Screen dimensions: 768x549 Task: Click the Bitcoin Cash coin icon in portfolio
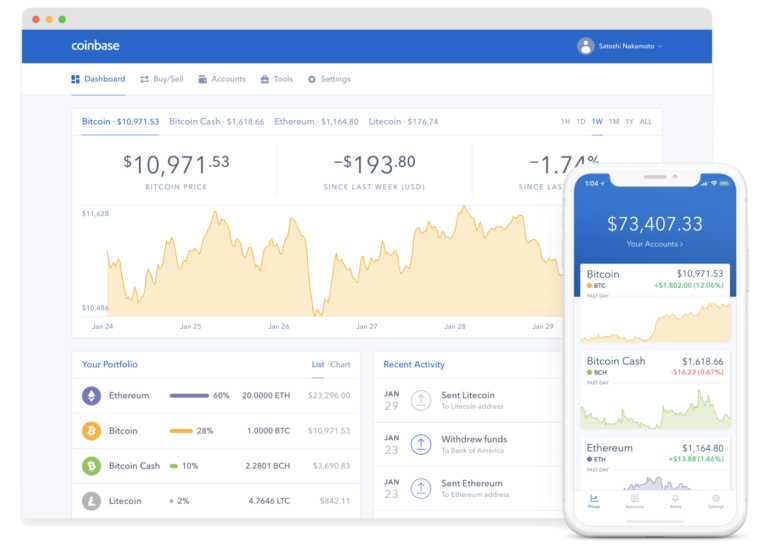click(x=91, y=466)
